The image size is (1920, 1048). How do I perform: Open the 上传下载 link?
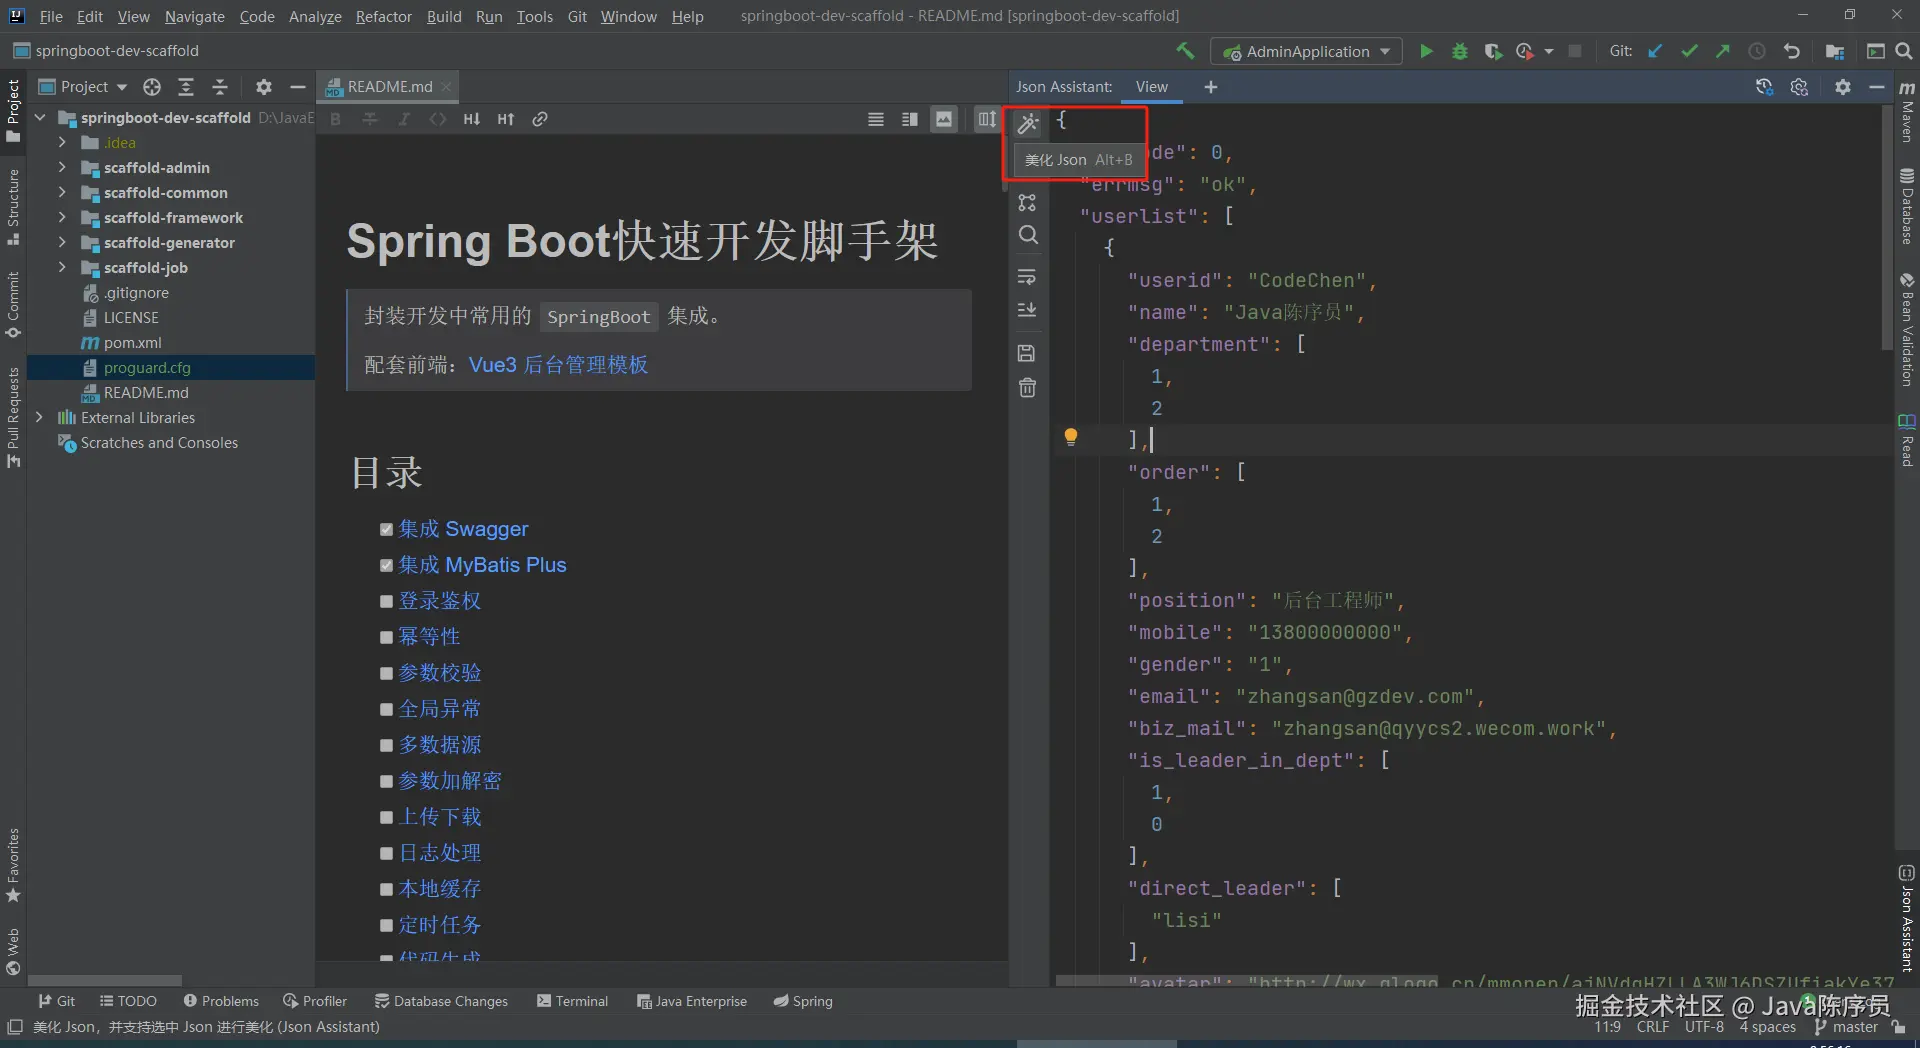point(440,817)
